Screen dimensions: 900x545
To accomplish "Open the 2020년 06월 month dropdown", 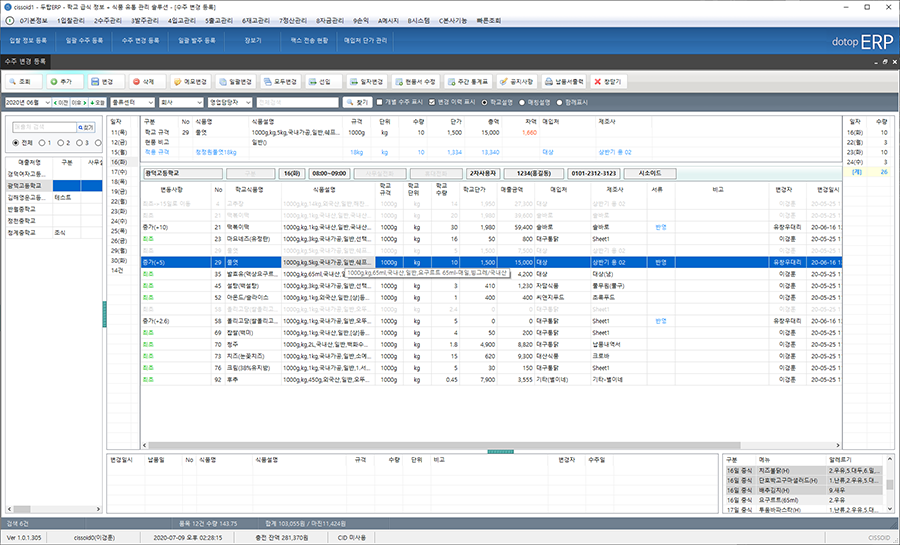I will [24, 102].
